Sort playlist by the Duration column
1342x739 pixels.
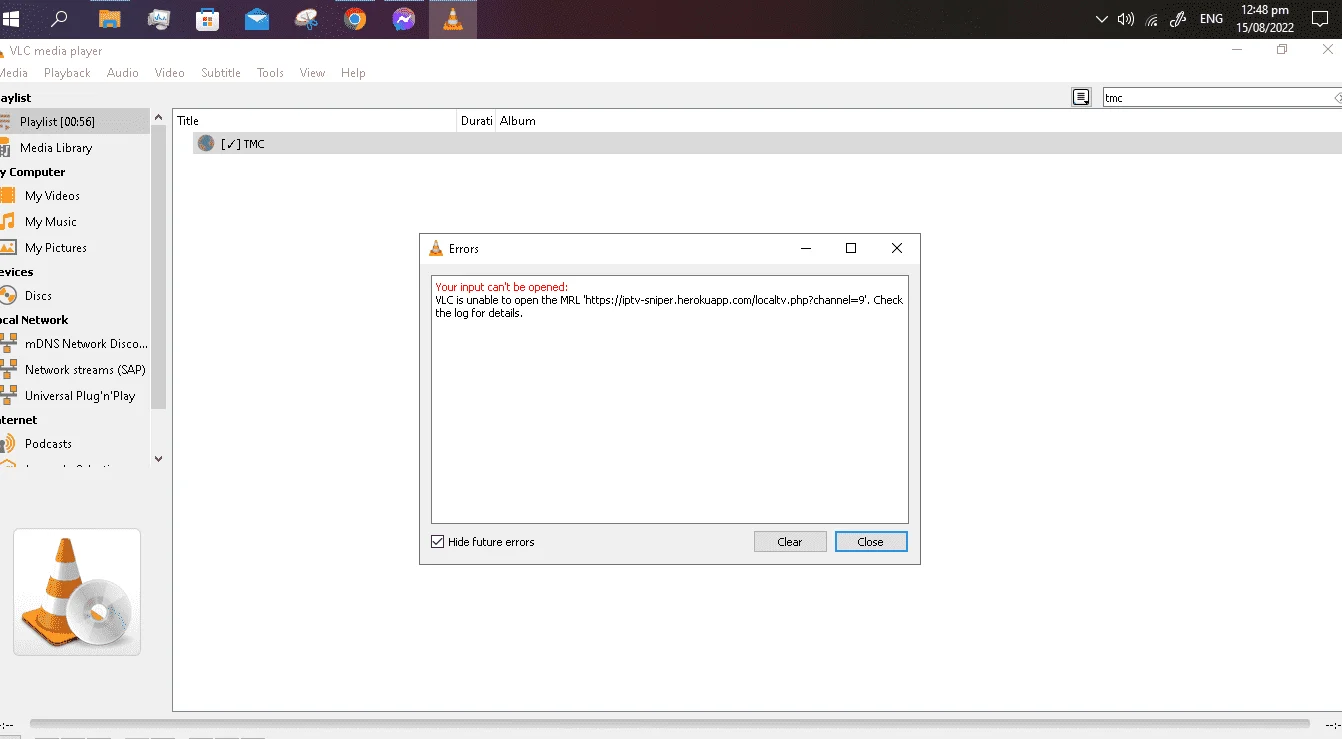click(x=476, y=121)
